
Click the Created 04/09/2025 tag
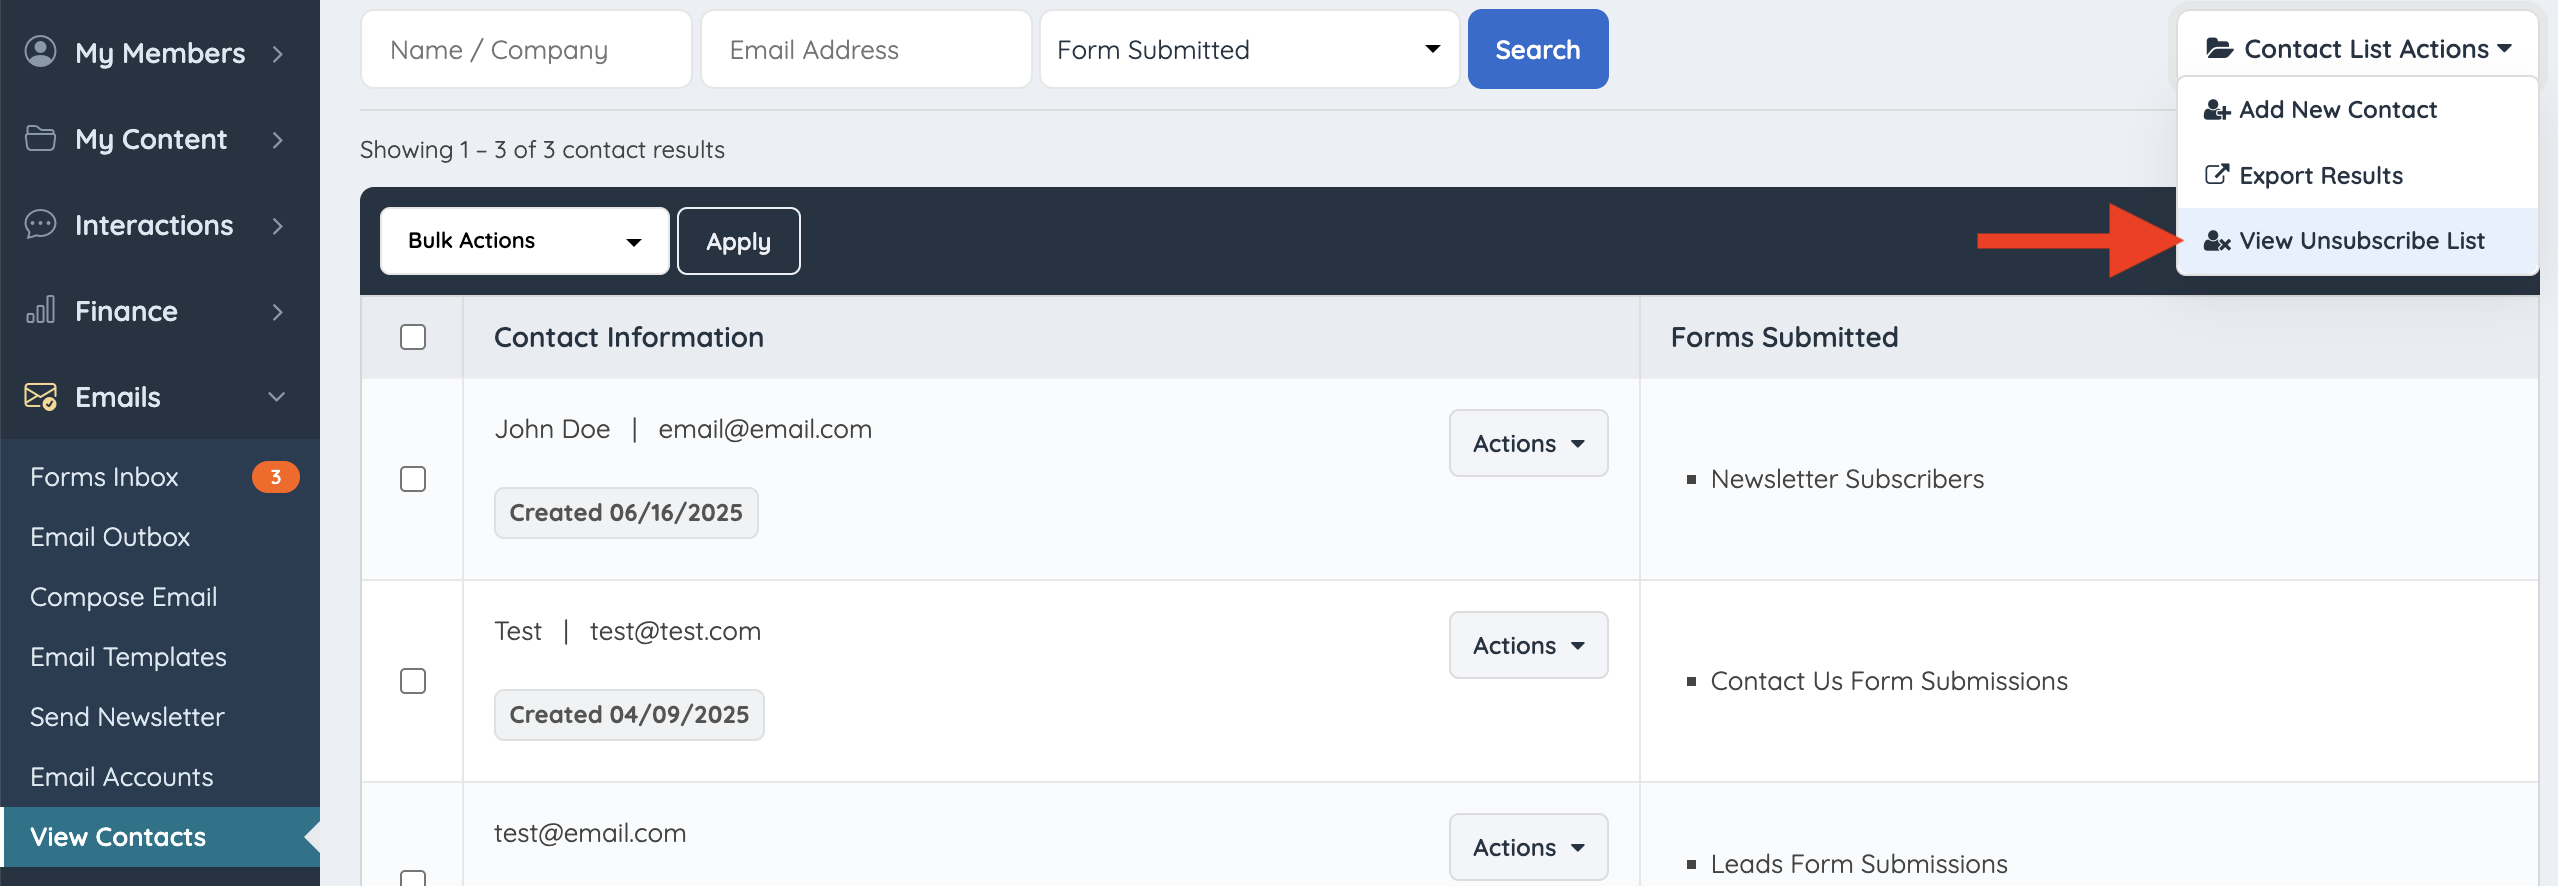point(629,715)
